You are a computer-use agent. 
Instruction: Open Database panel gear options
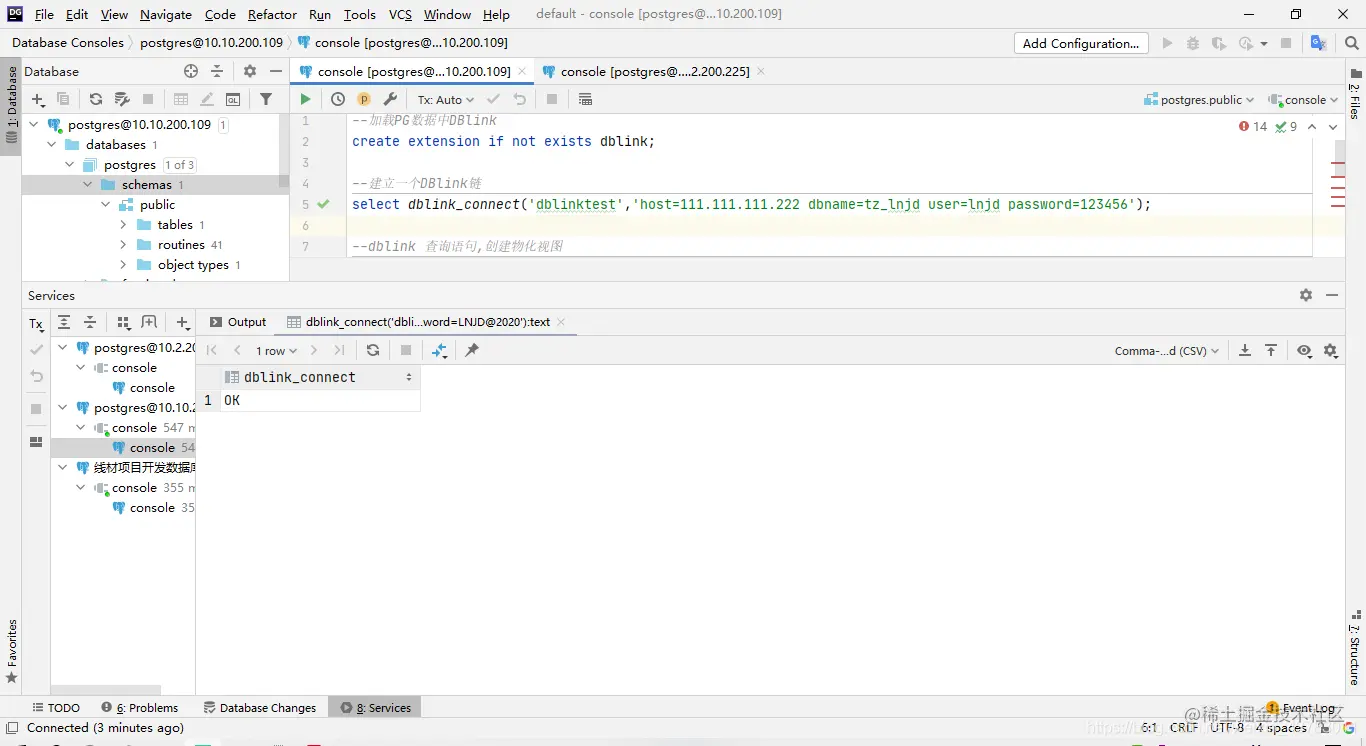click(x=250, y=71)
